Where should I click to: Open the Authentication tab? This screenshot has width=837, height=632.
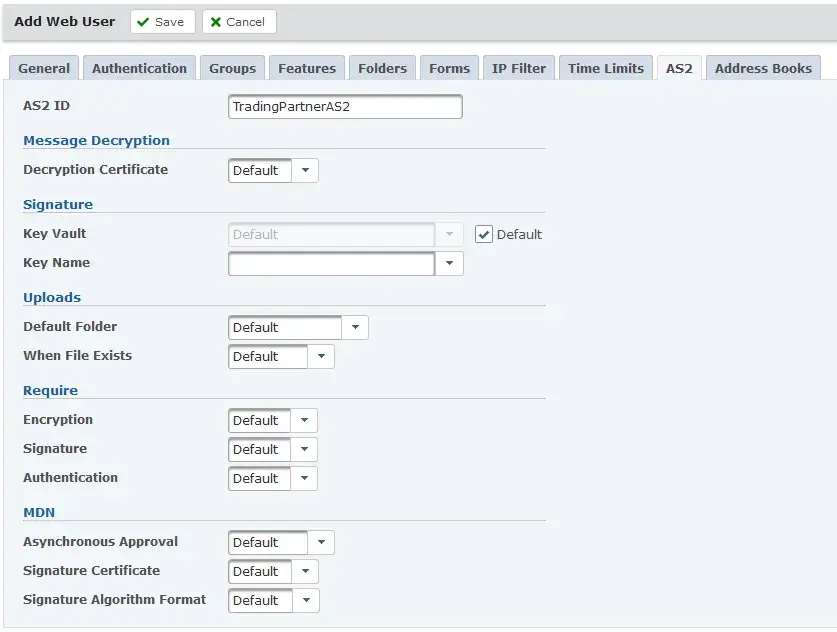point(139,68)
